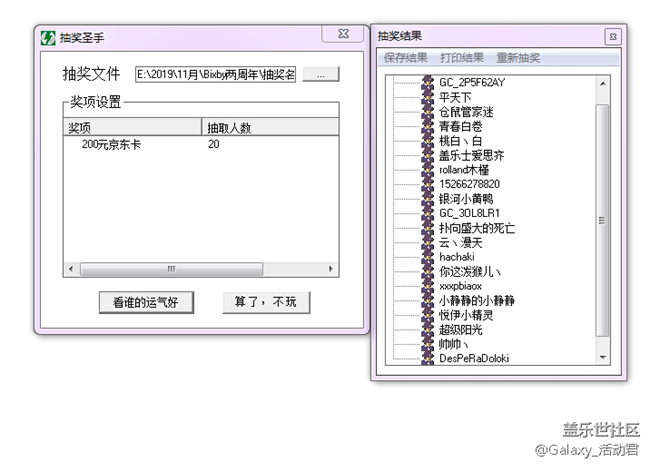Viewport: 650px width, 472px height.
Task: Click the 抽奖文件 path input field
Action: click(x=216, y=75)
